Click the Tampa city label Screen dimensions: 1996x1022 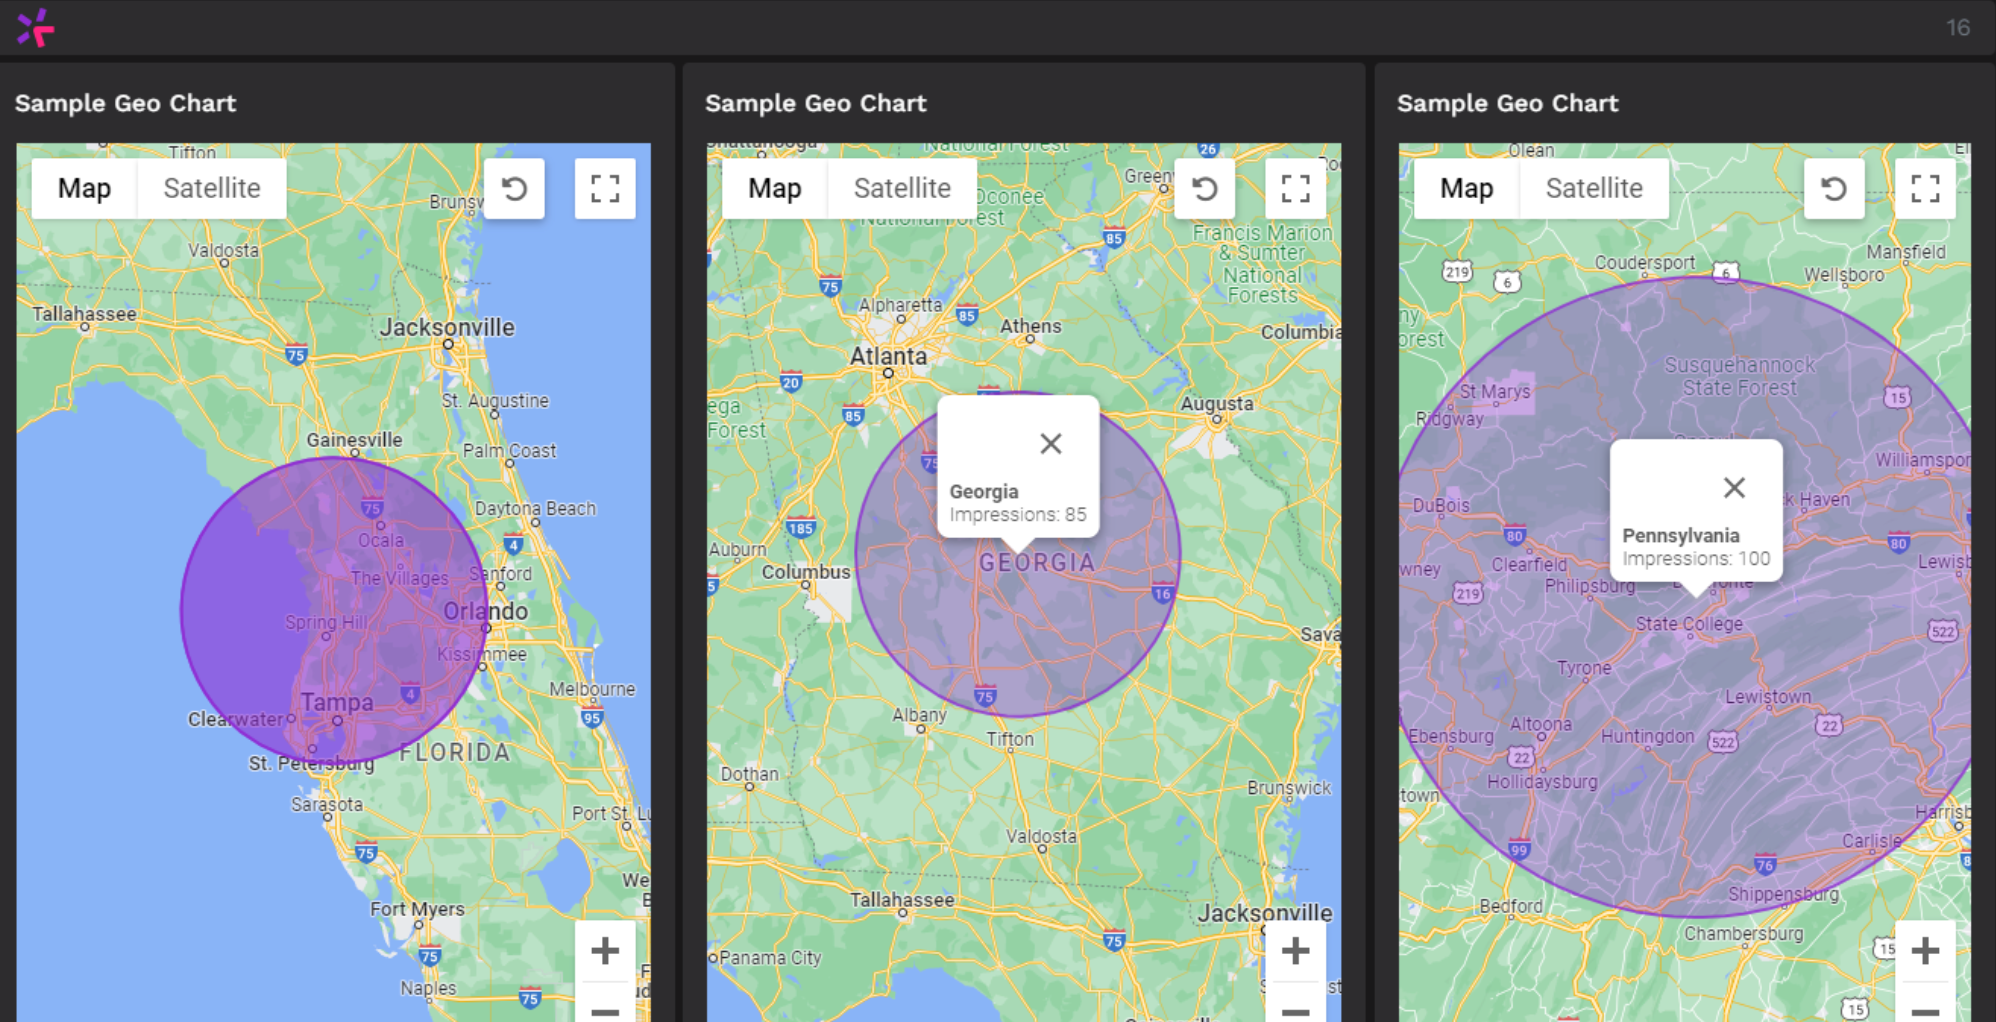pos(337,702)
